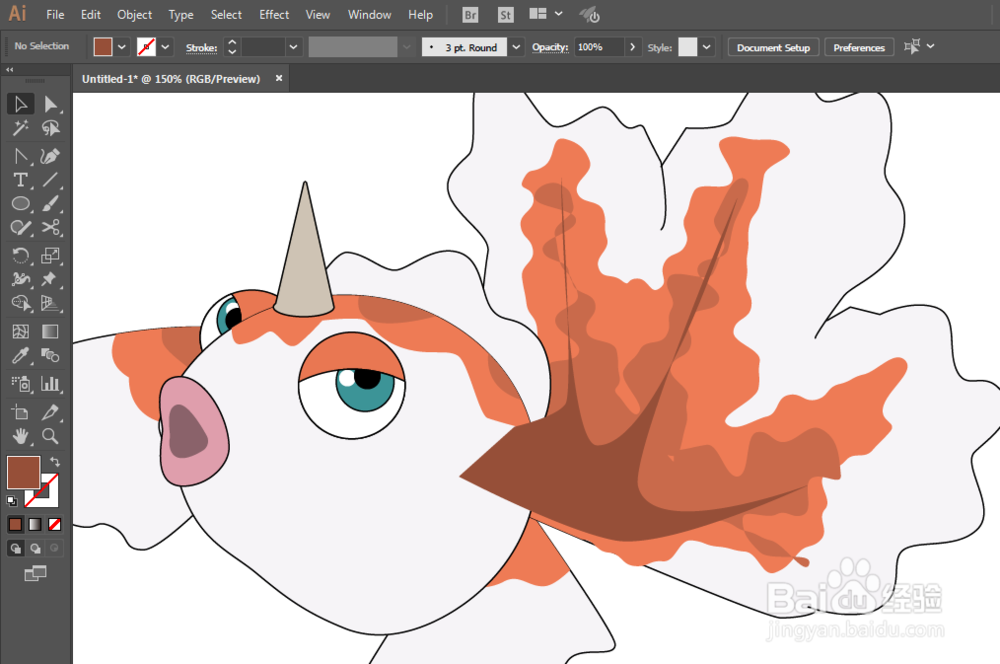Swap fill and stroke colors

point(55,461)
